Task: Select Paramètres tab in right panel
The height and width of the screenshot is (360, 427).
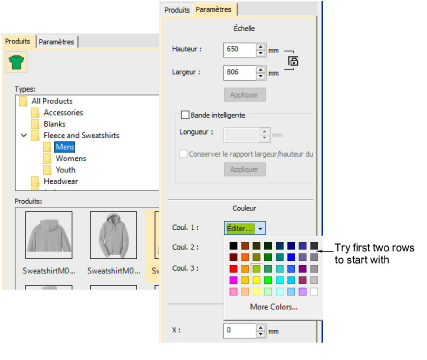Action: [214, 10]
